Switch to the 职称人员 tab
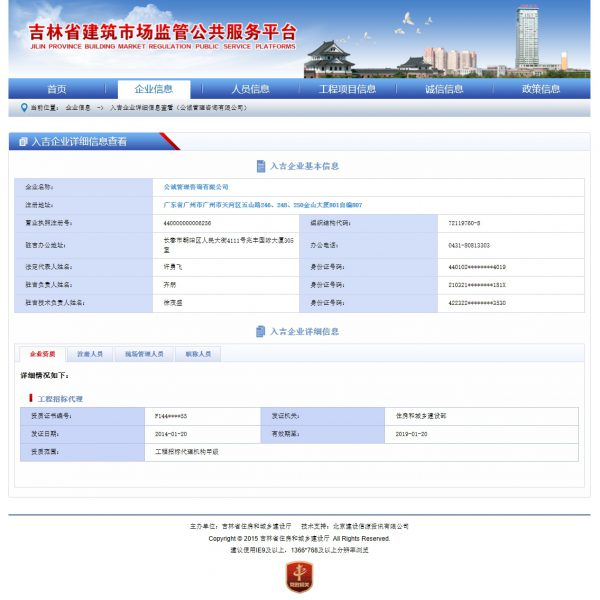Viewport: 600px width, 600px height. tap(198, 354)
